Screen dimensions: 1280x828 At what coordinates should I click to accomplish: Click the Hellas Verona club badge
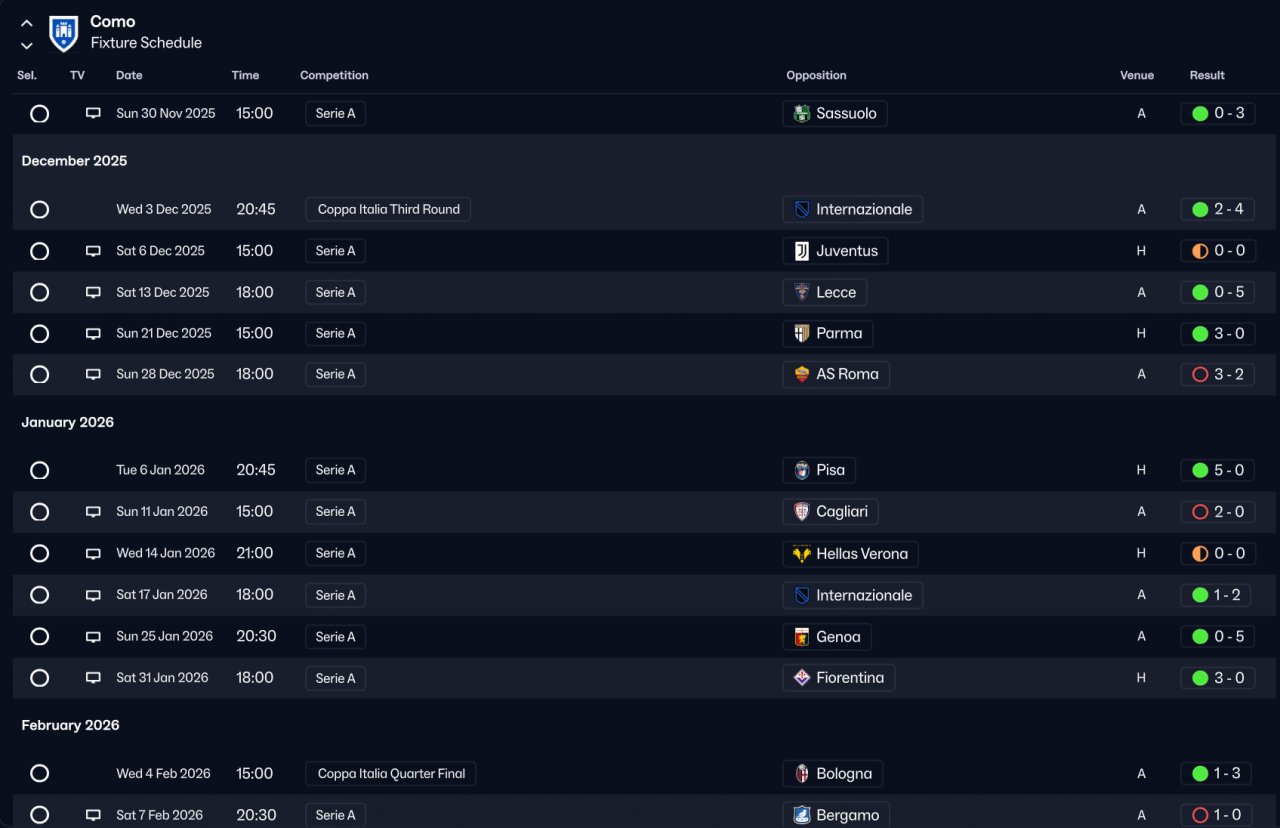pos(801,554)
